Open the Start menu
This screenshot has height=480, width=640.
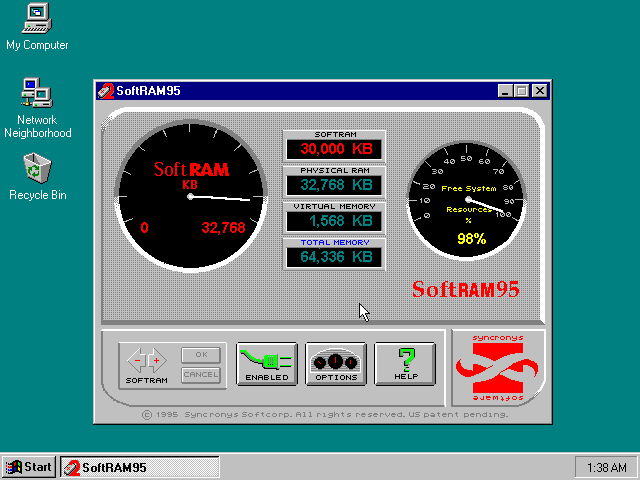click(29, 467)
